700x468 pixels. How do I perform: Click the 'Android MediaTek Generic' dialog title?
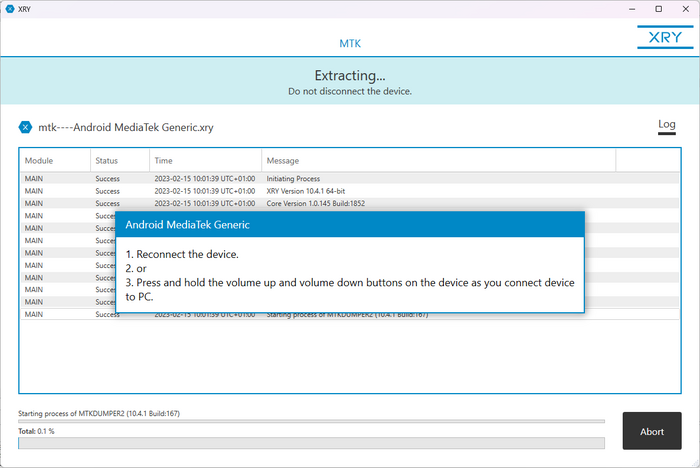point(188,225)
